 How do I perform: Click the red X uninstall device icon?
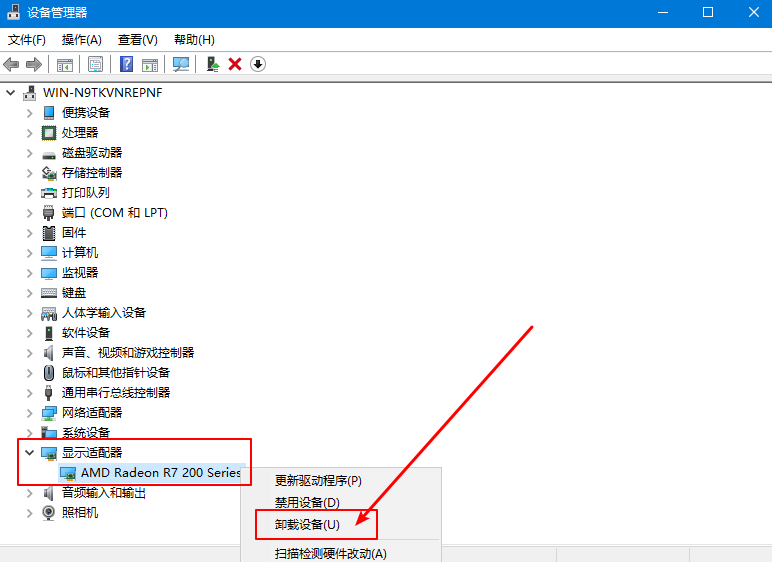tap(235, 64)
